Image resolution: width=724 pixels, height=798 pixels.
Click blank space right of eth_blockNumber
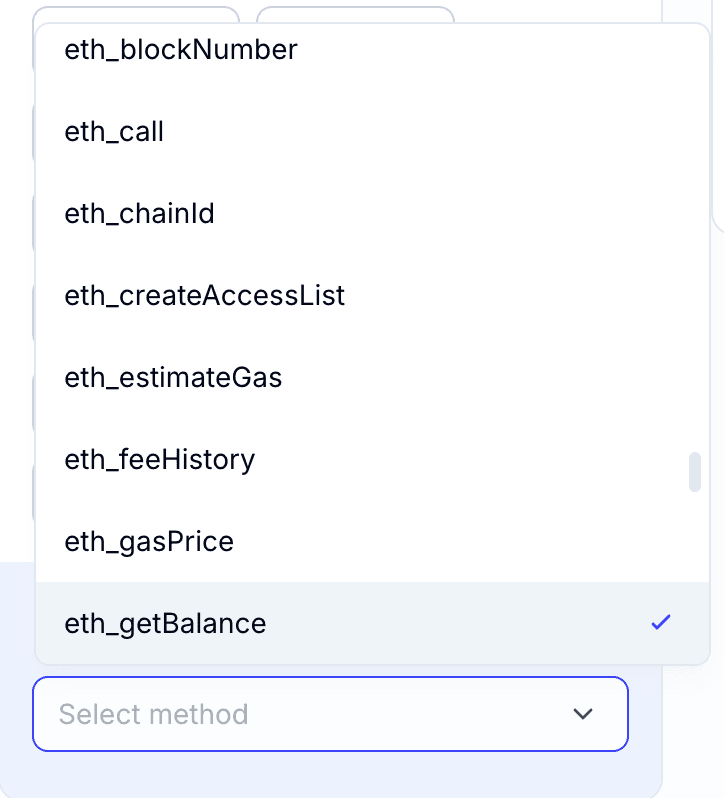[x=480, y=49]
